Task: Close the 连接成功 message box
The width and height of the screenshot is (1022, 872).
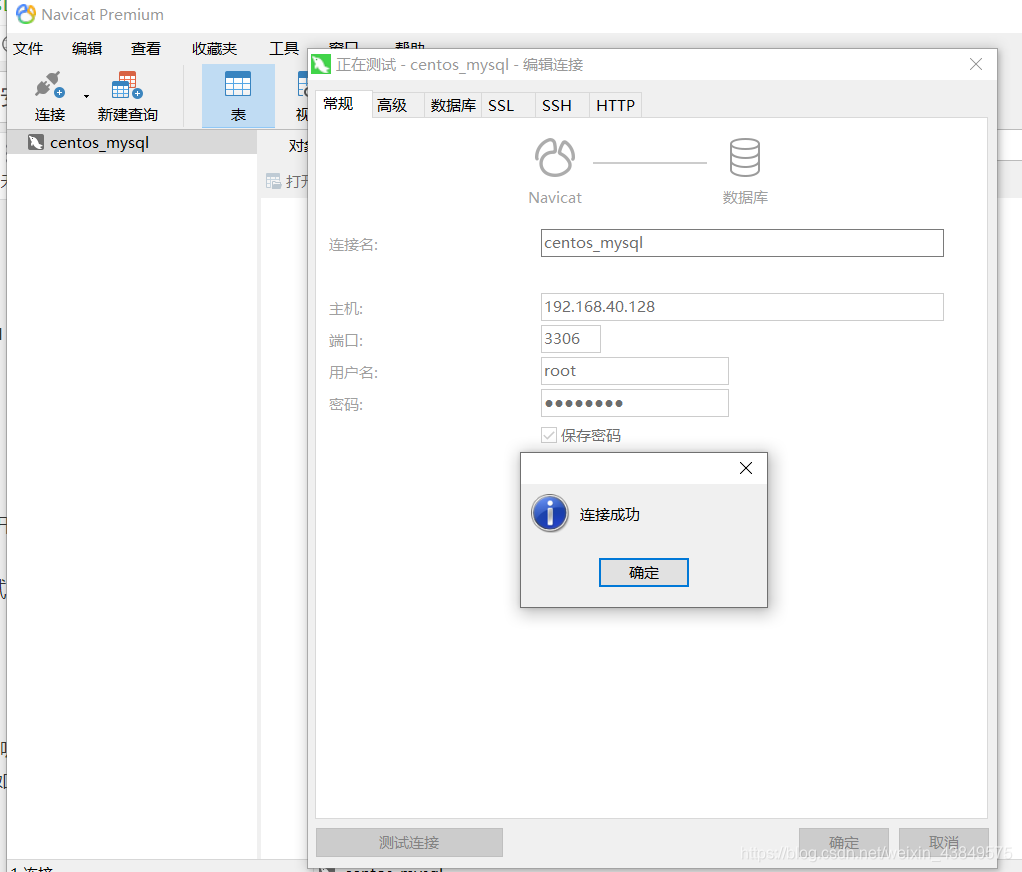Action: click(746, 468)
